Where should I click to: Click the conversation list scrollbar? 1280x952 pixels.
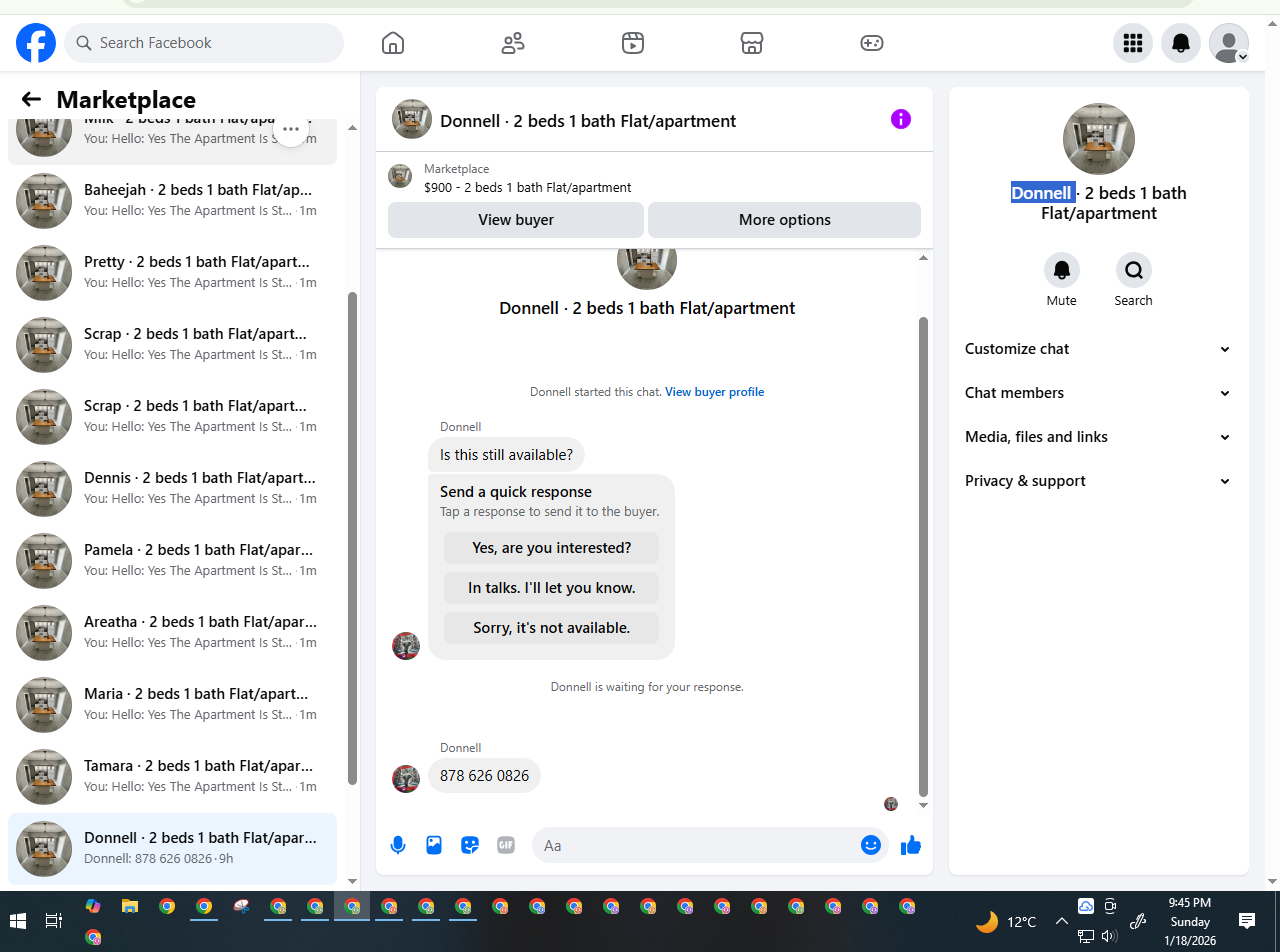(x=352, y=538)
